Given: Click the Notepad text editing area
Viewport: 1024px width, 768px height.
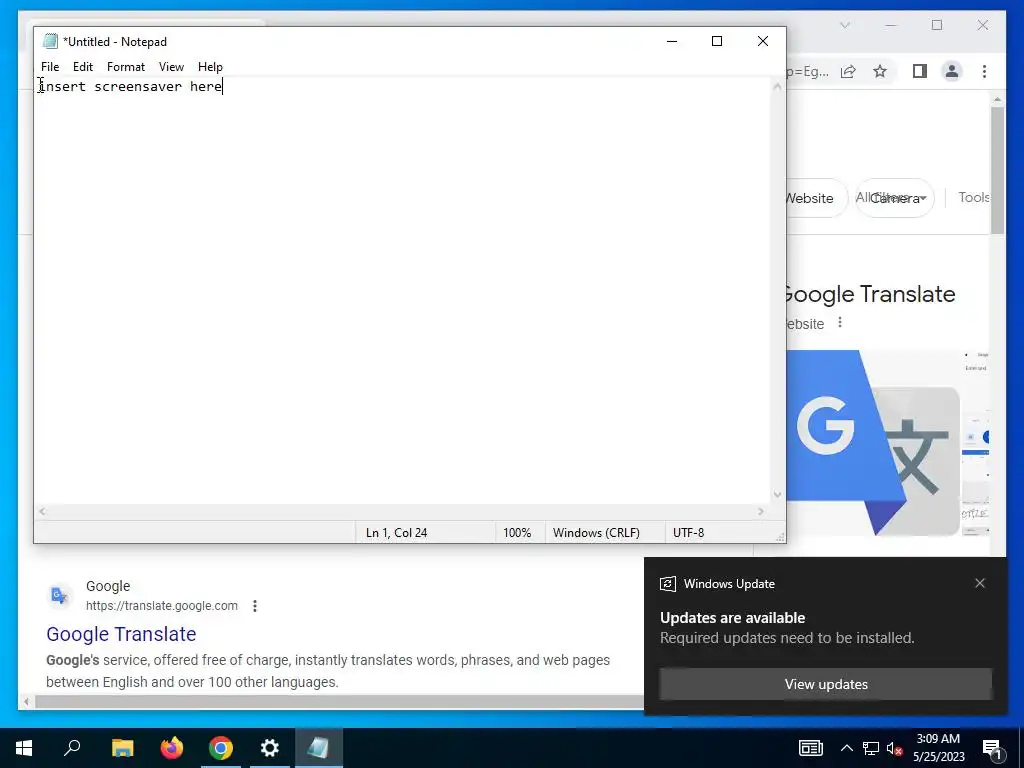Looking at the screenshot, I should point(402,291).
